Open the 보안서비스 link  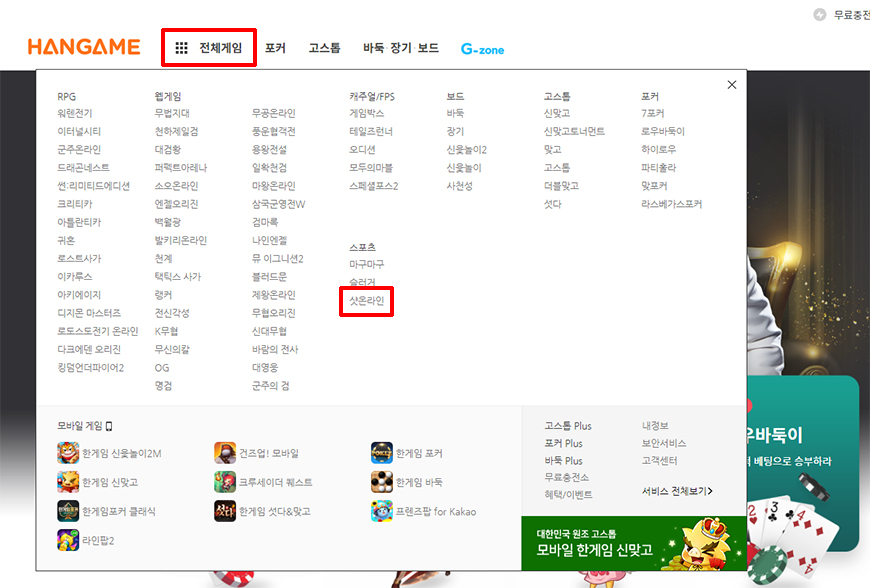[664, 443]
